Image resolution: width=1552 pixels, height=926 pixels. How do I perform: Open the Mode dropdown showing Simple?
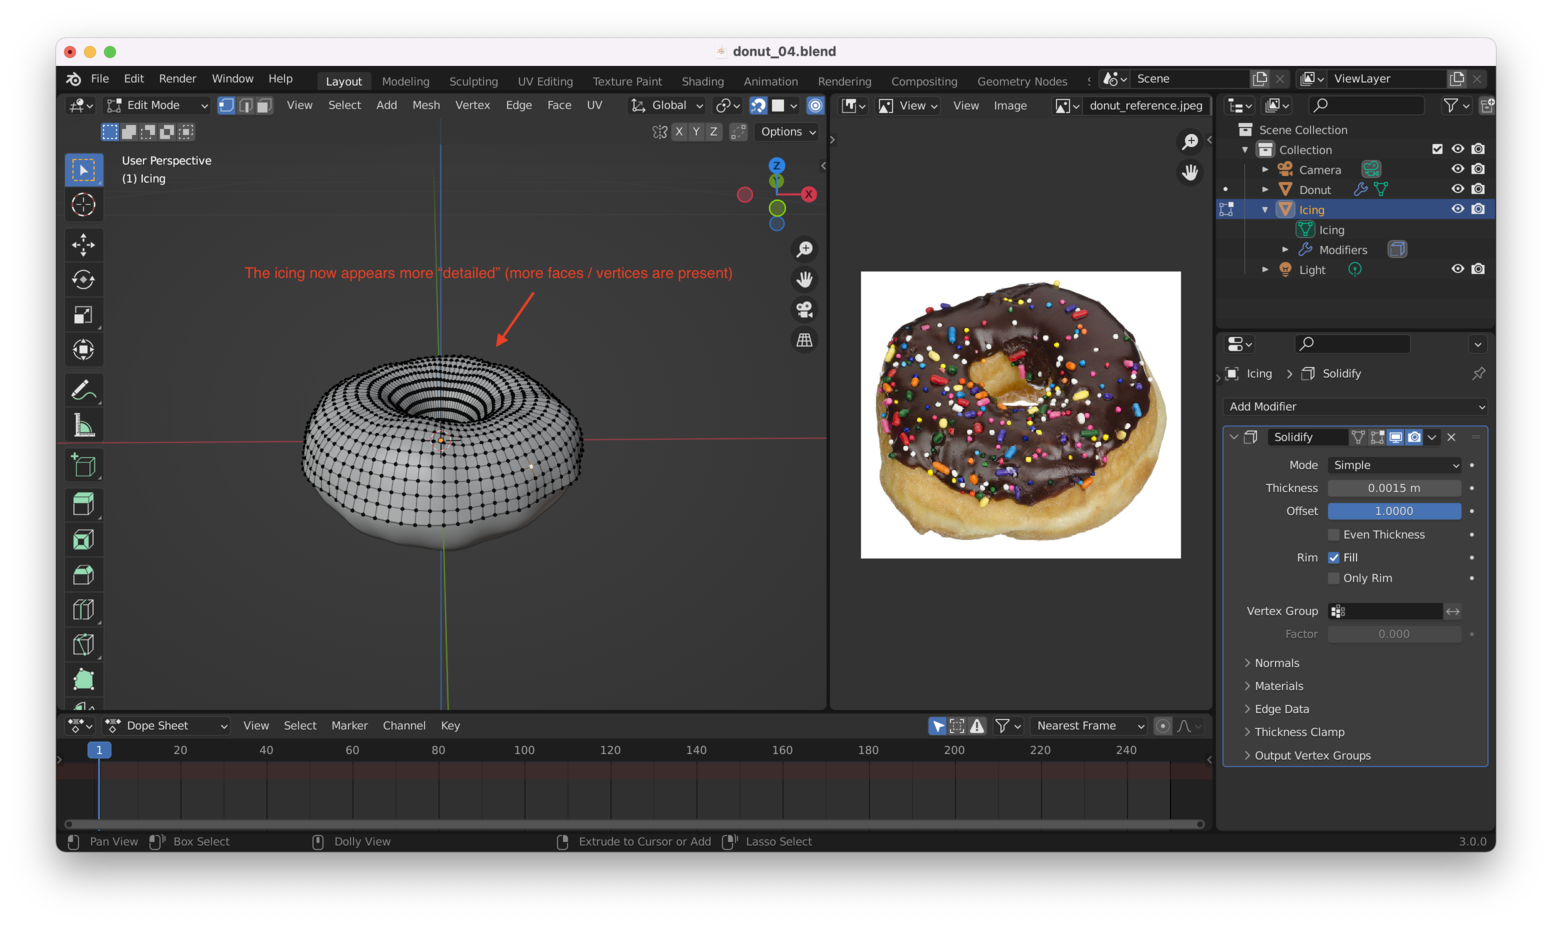pyautogui.click(x=1394, y=464)
